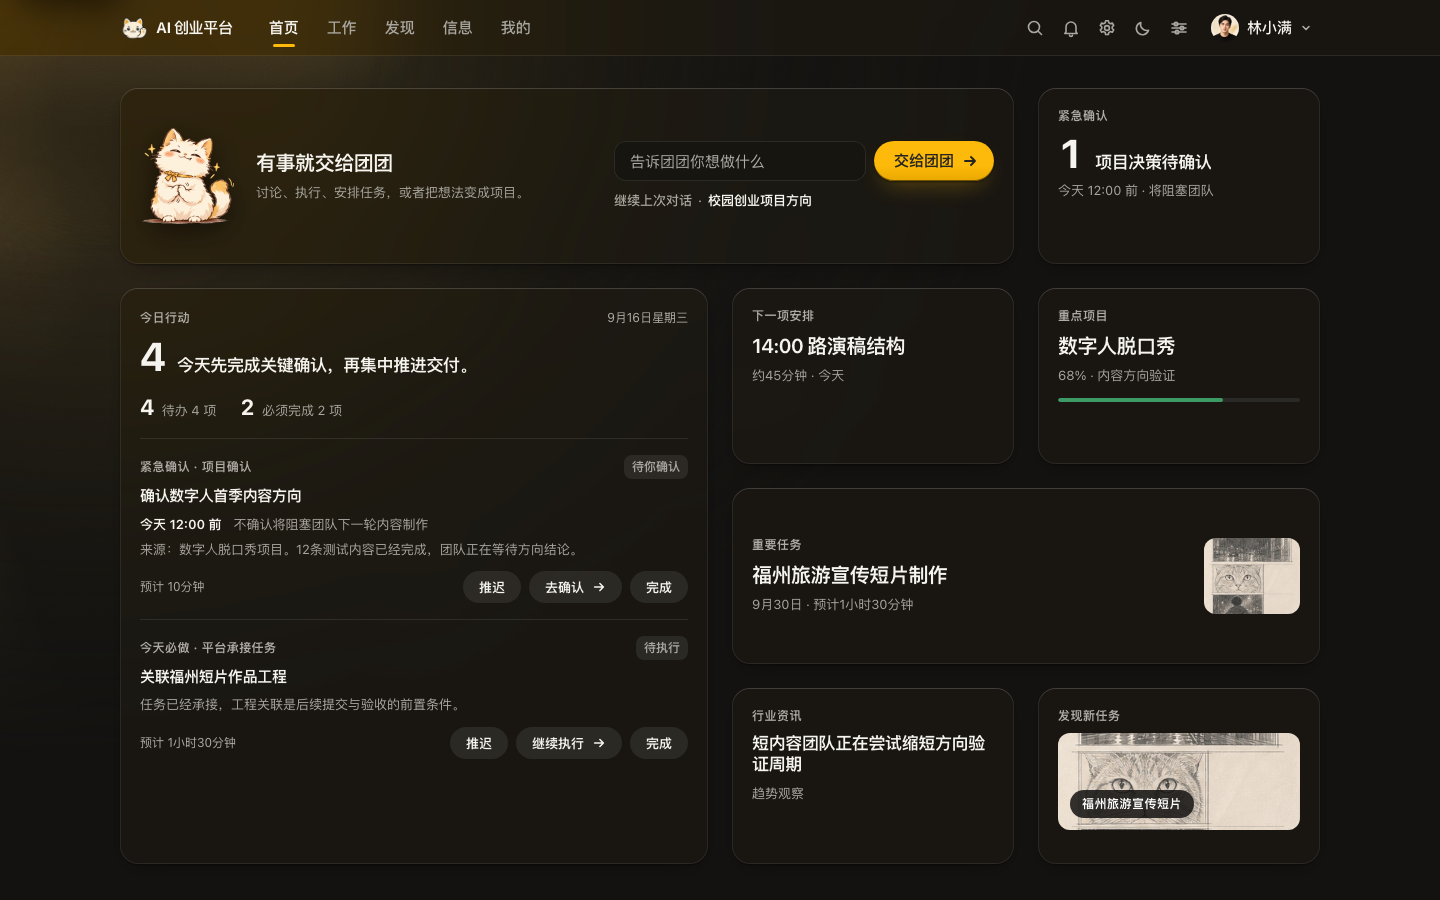The height and width of the screenshot is (900, 1440).
Task: Toggle dark mode moon icon
Action: (x=1143, y=28)
